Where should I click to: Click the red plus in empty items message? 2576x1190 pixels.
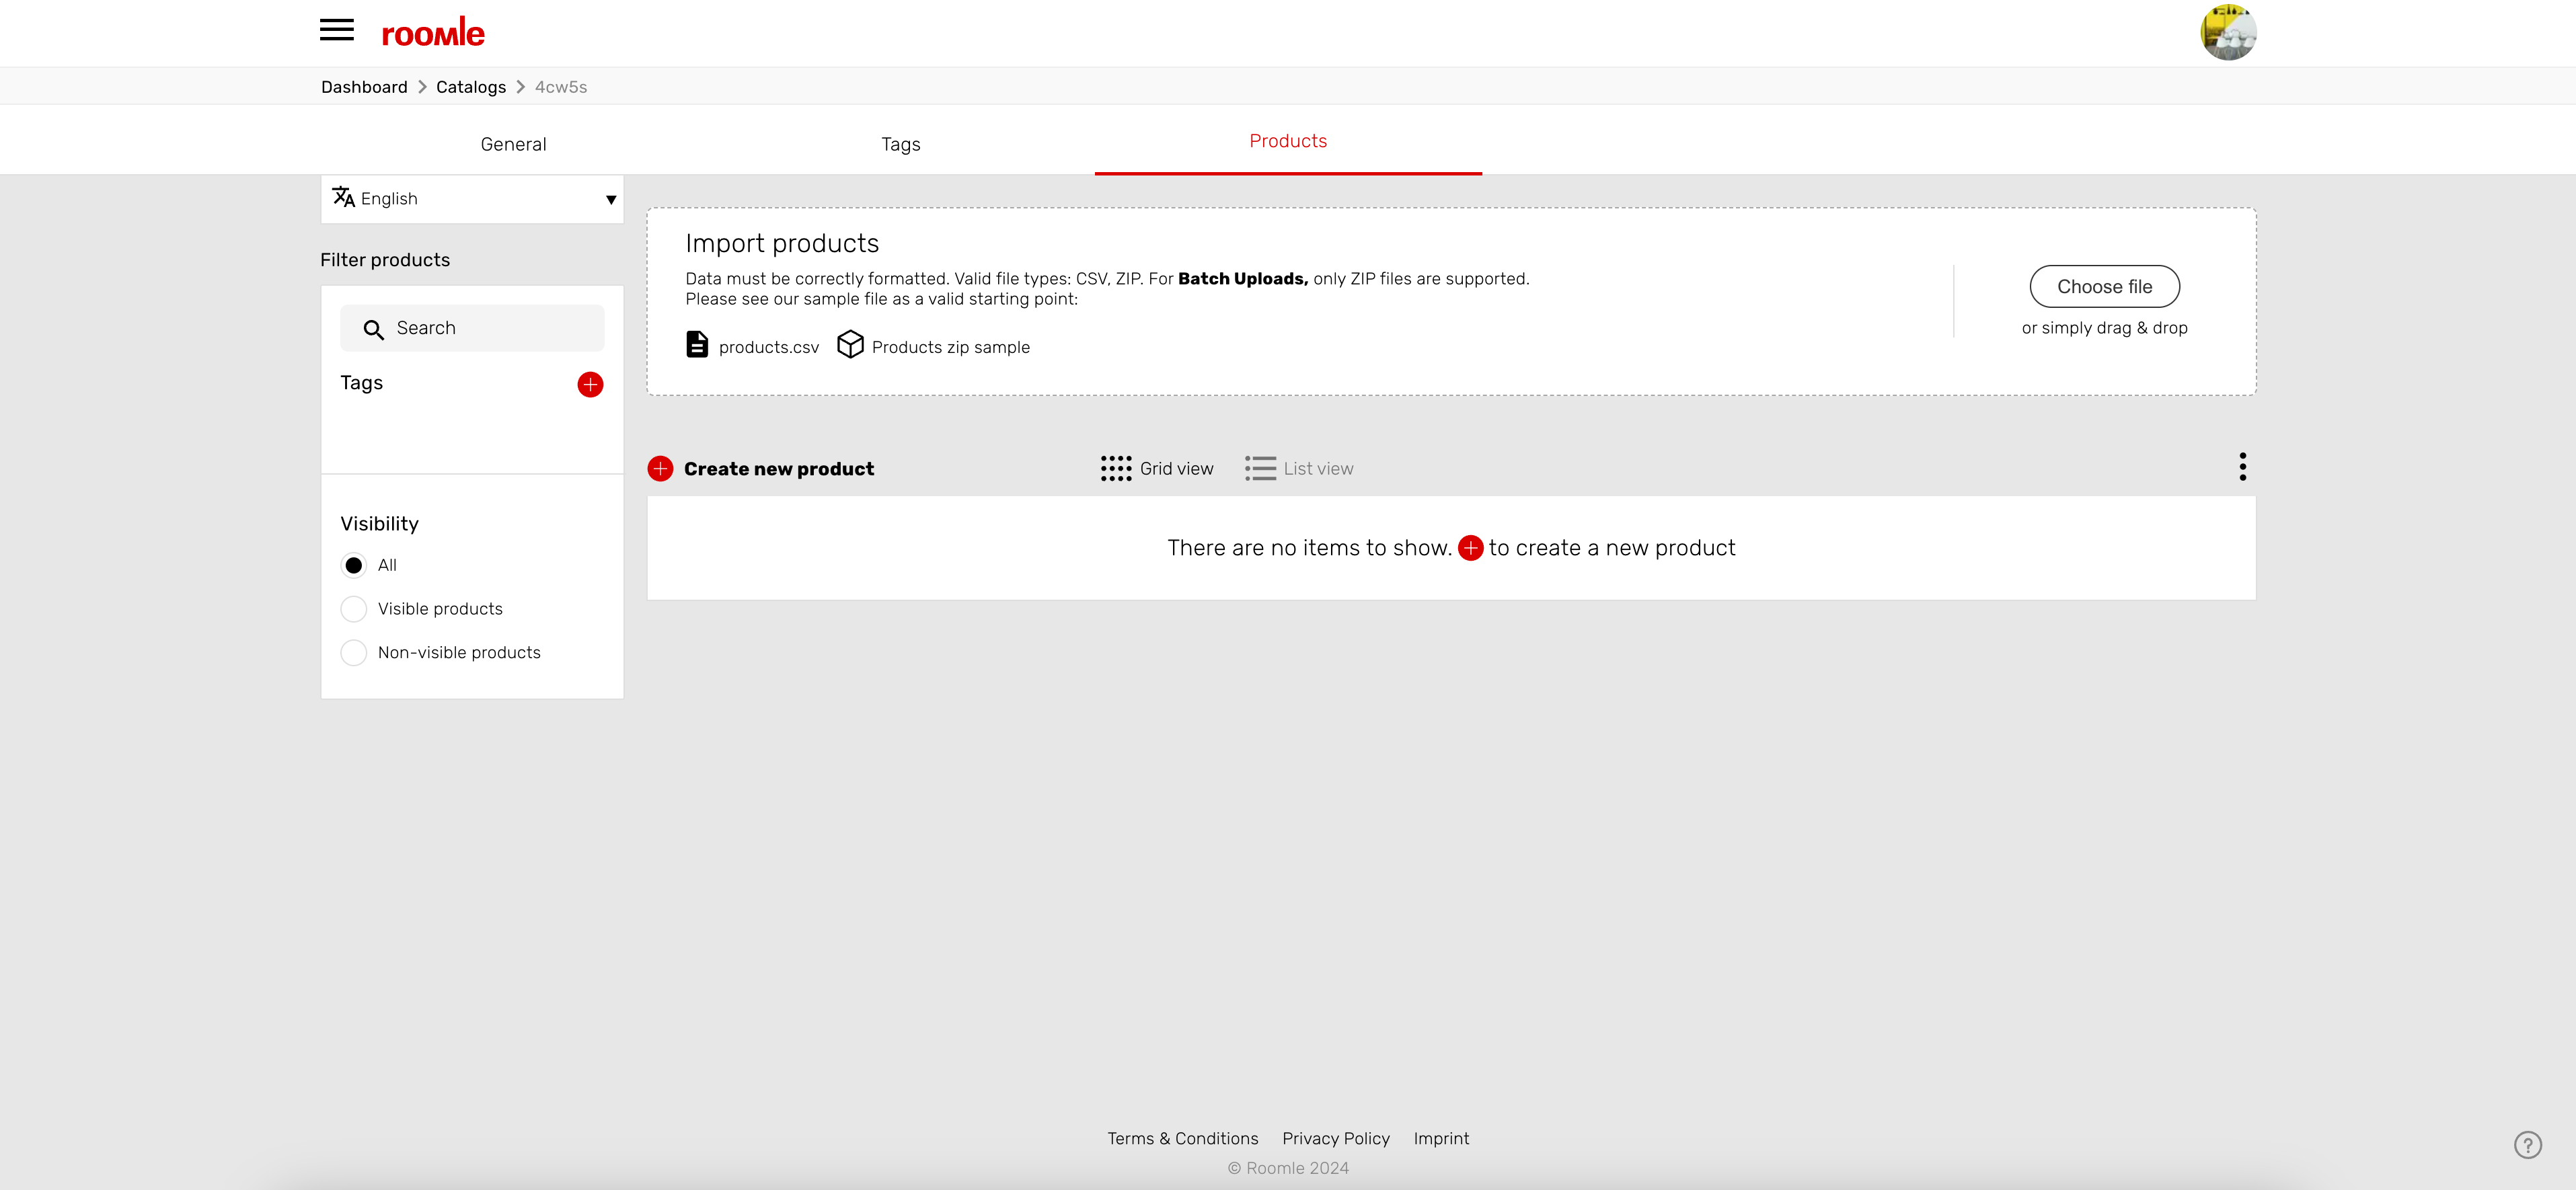pyautogui.click(x=1470, y=548)
